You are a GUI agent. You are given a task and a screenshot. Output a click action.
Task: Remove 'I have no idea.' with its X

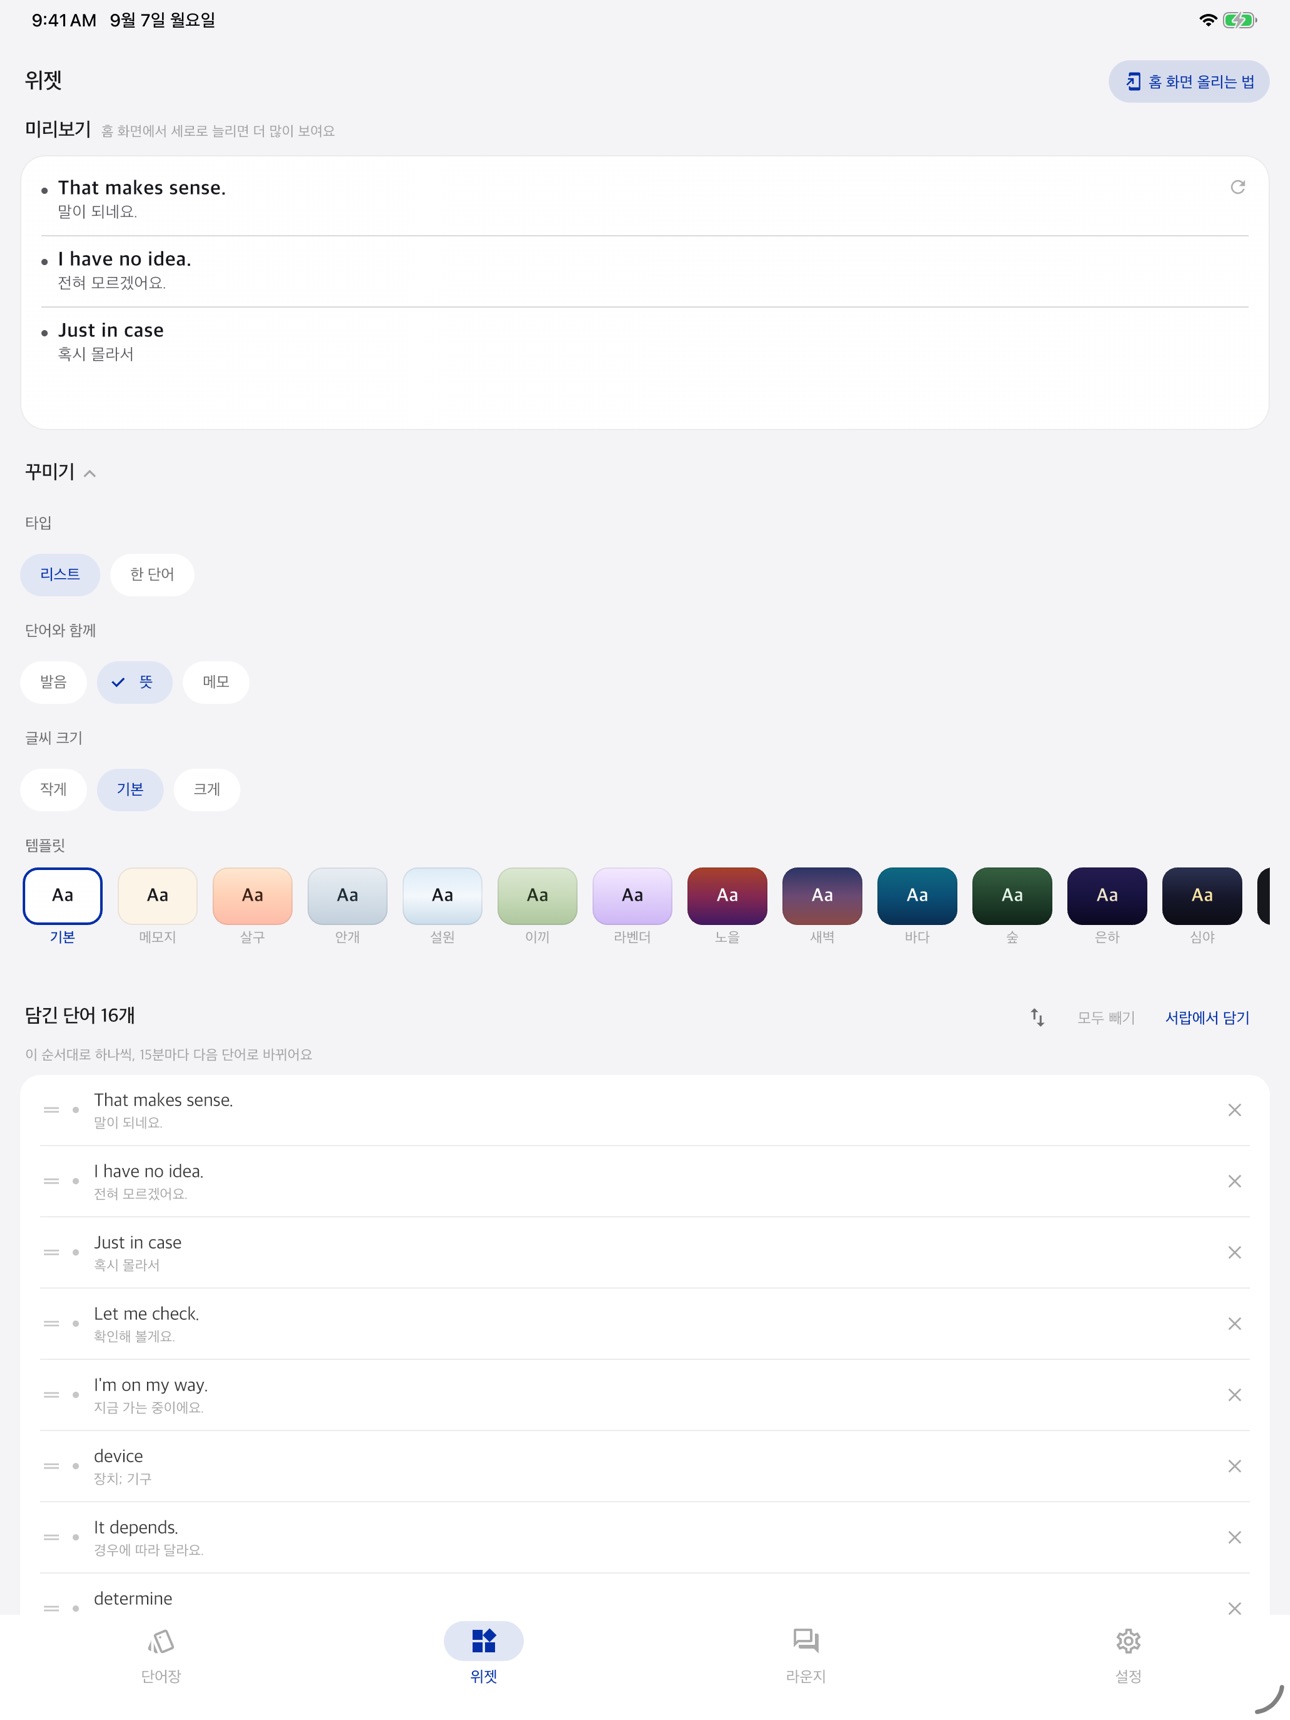coord(1234,1181)
